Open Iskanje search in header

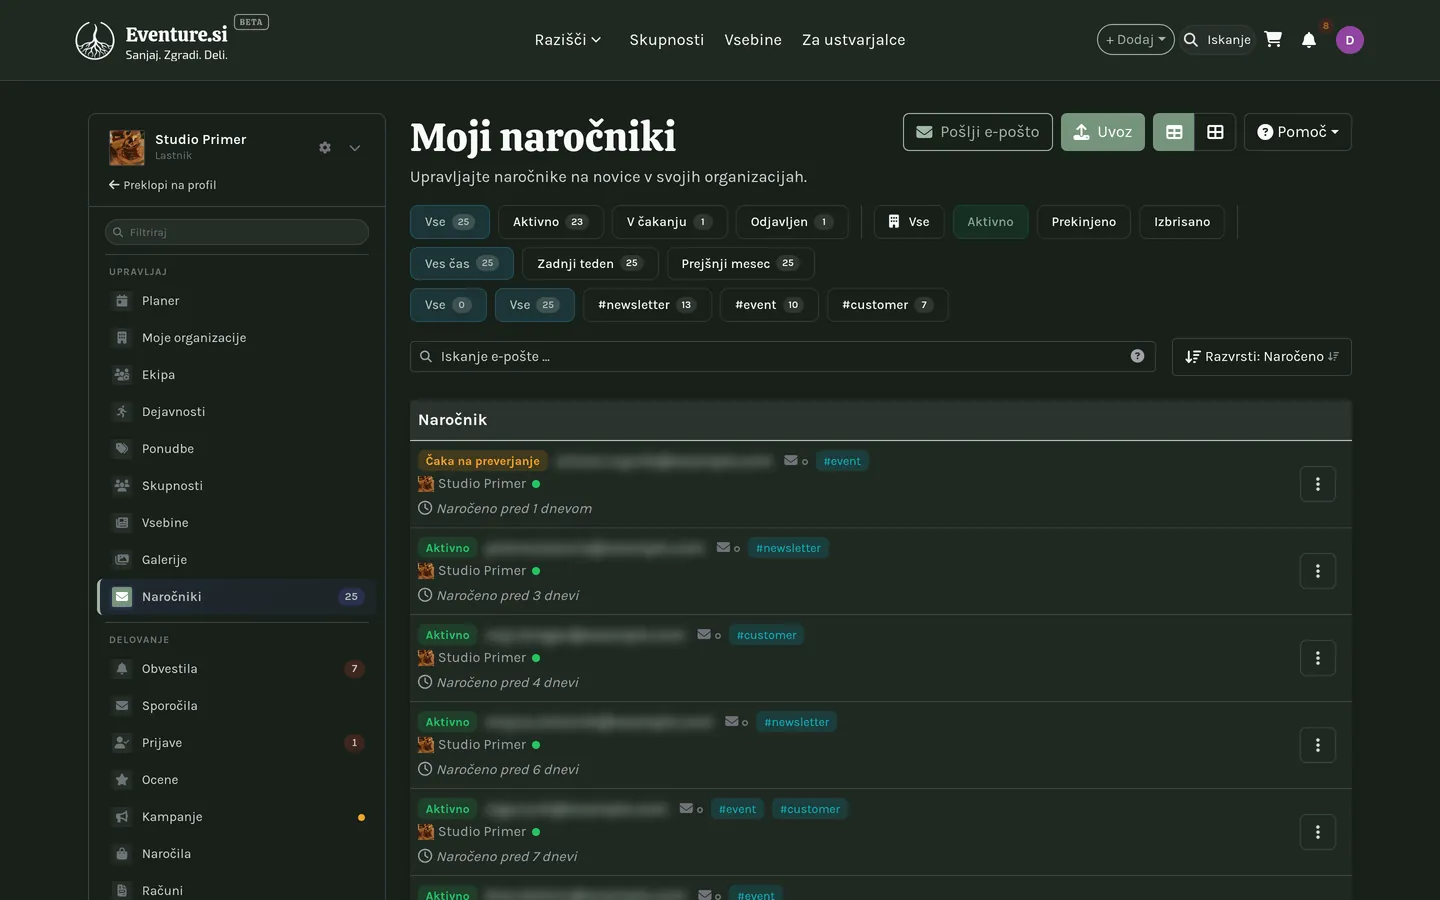[x=1218, y=40]
